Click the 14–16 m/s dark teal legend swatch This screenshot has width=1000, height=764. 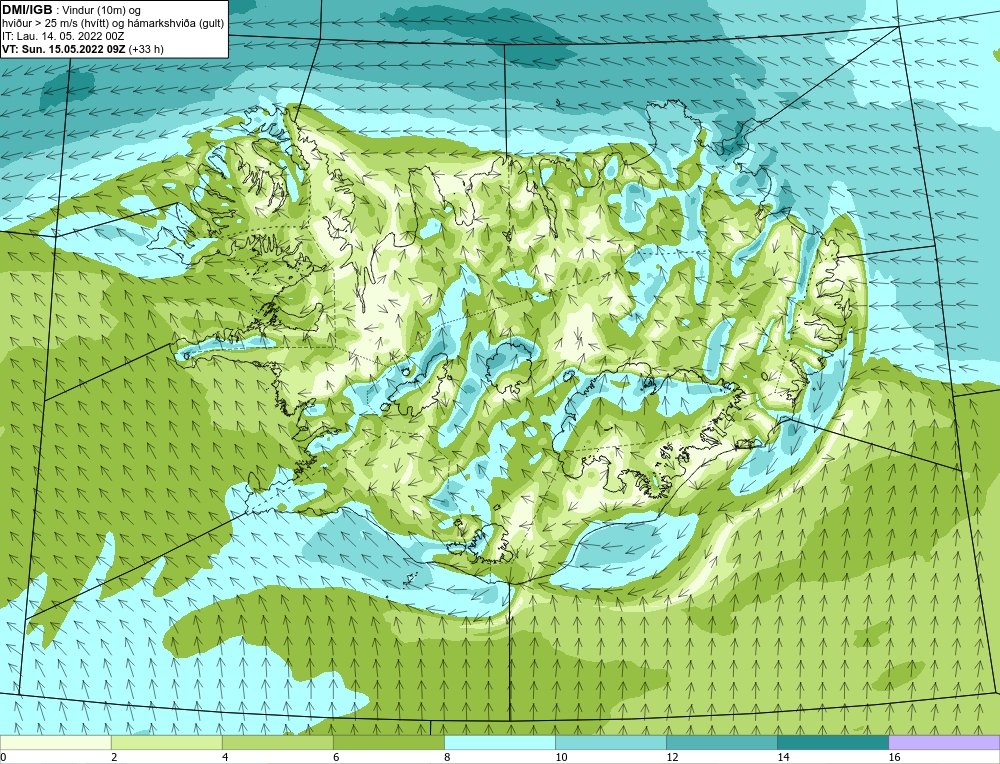point(832,742)
